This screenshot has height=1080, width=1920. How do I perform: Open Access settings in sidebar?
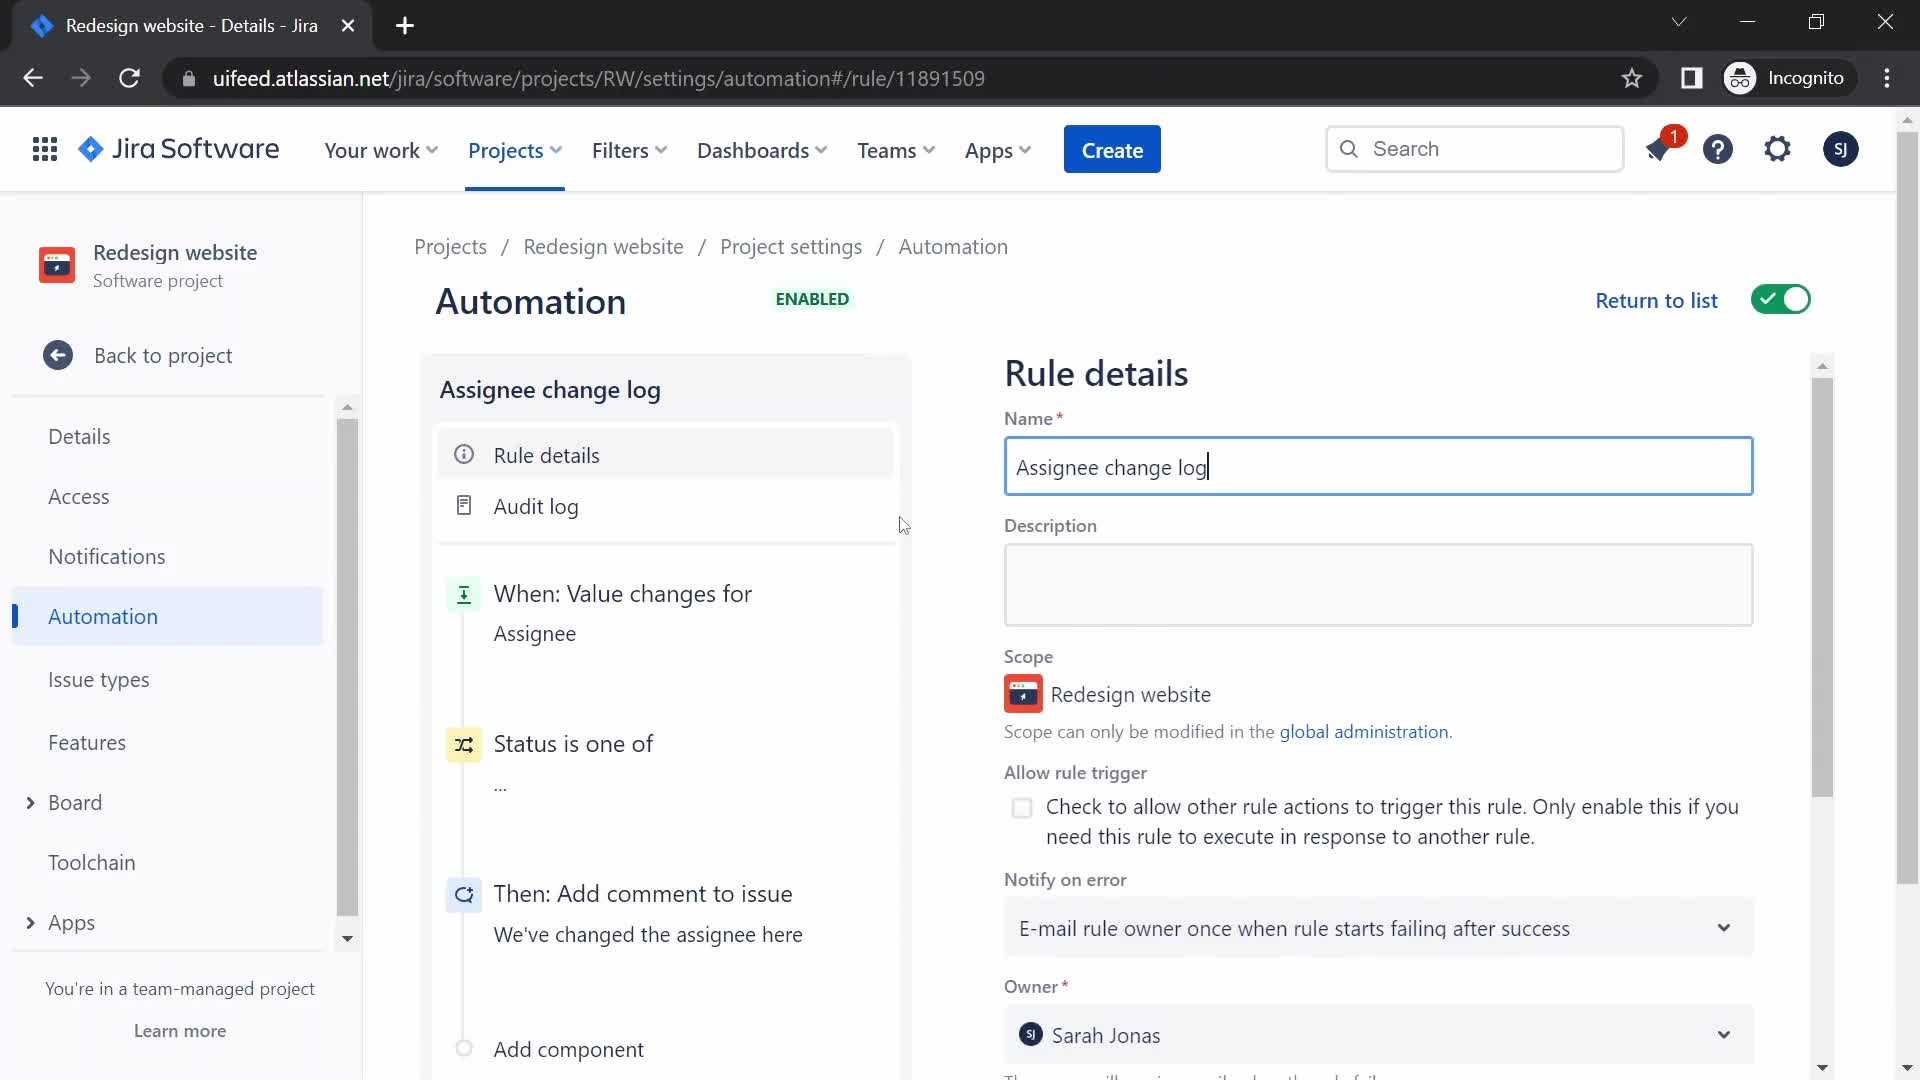click(x=79, y=497)
